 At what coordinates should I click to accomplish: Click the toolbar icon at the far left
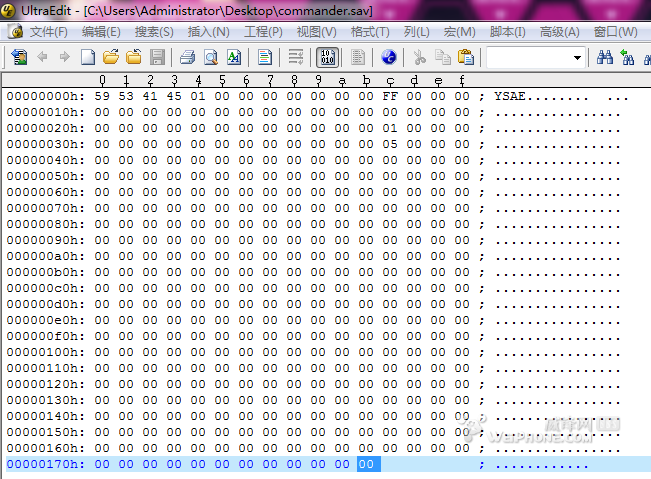pos(19,57)
